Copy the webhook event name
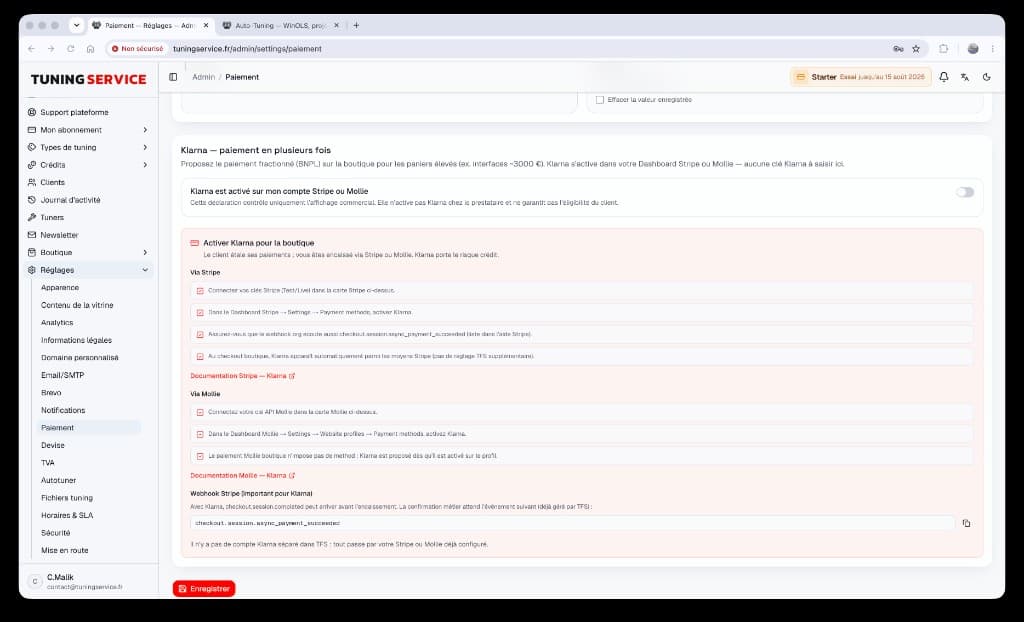Viewport: 1024px width, 622px height. tap(967, 523)
